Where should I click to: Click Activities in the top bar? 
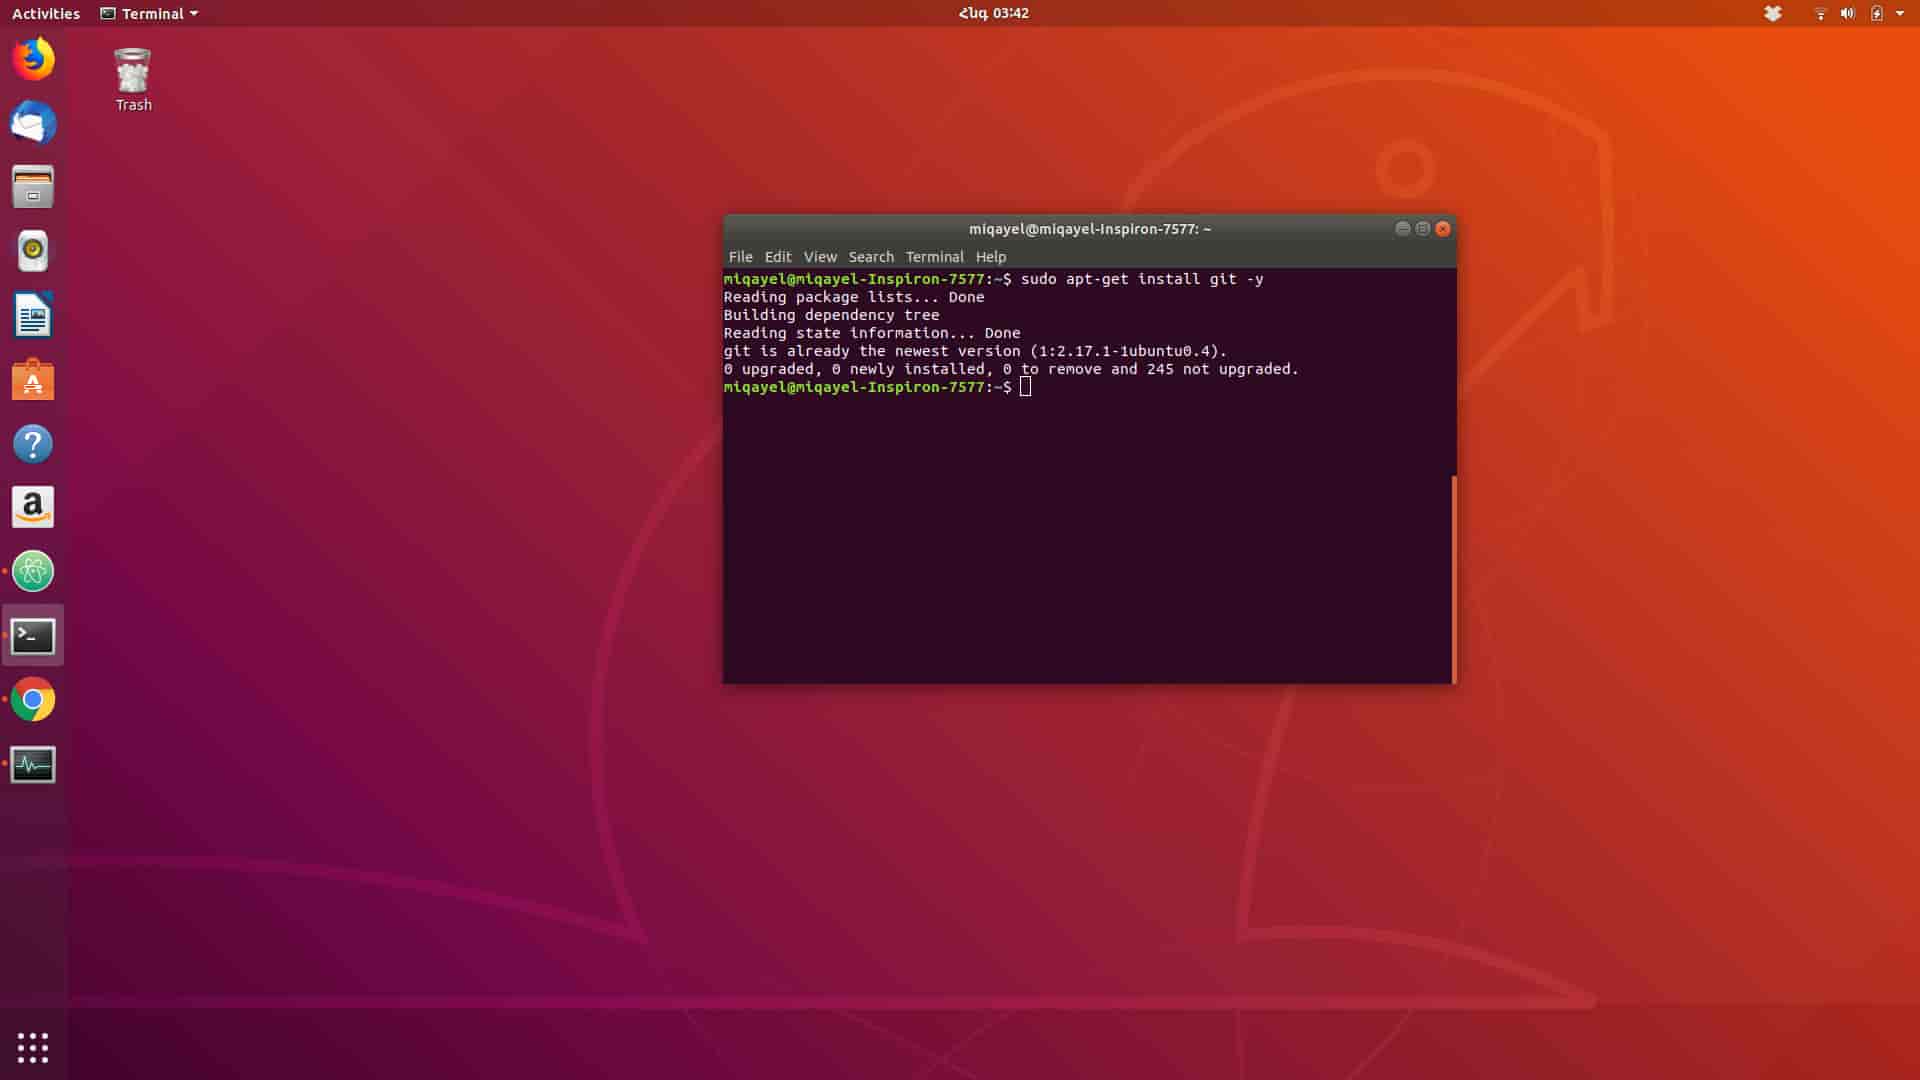click(x=46, y=14)
